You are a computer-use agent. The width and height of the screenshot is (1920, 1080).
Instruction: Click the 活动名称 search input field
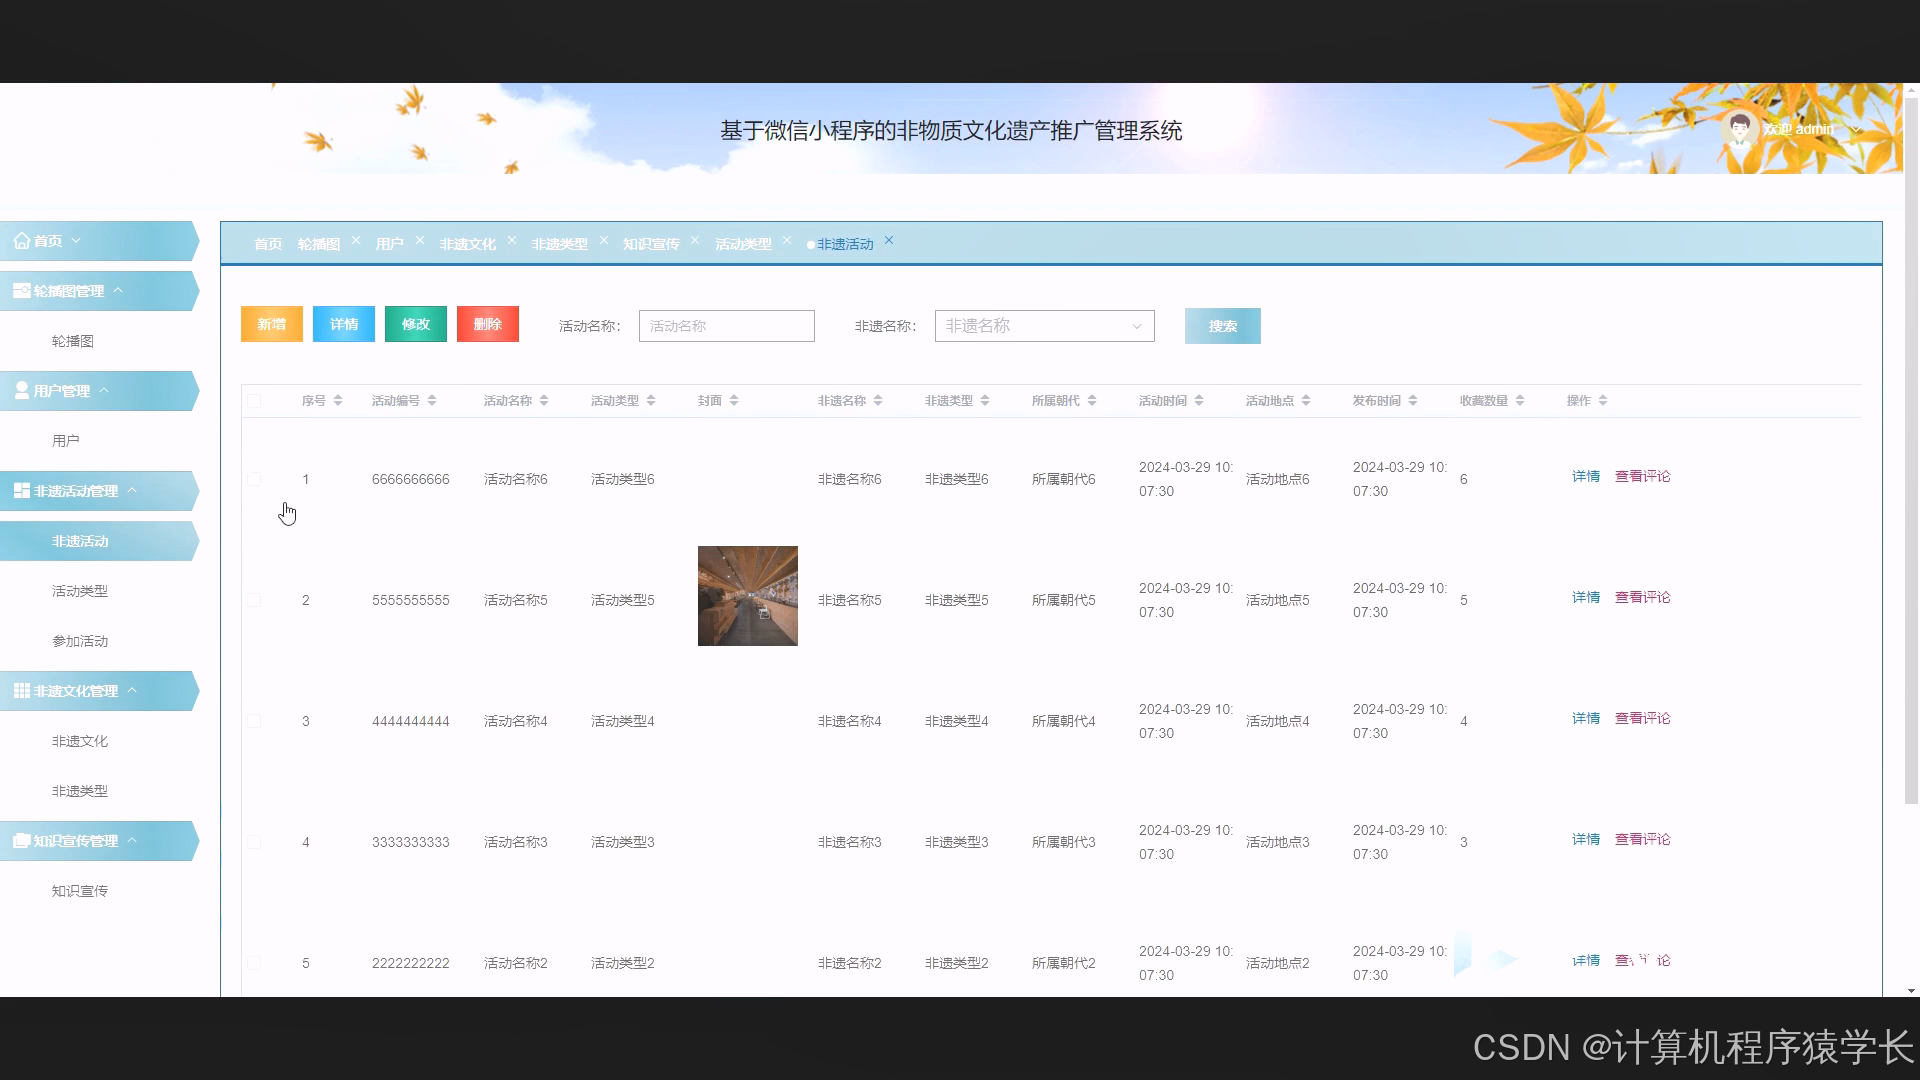click(726, 325)
